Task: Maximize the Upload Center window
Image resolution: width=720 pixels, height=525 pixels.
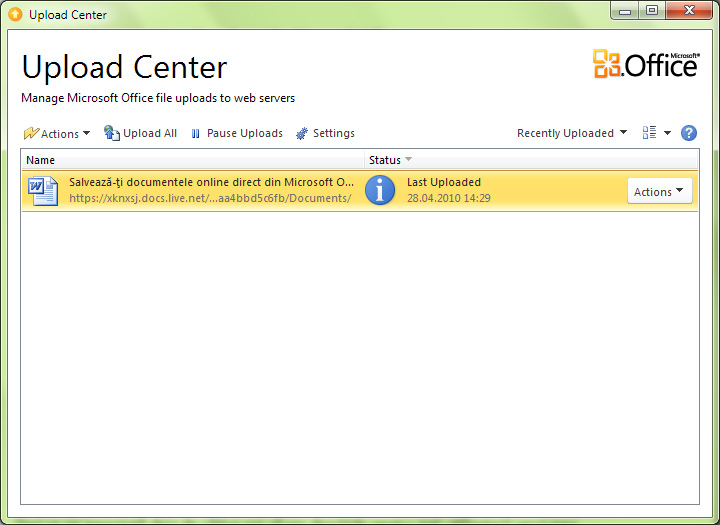Action: [652, 11]
